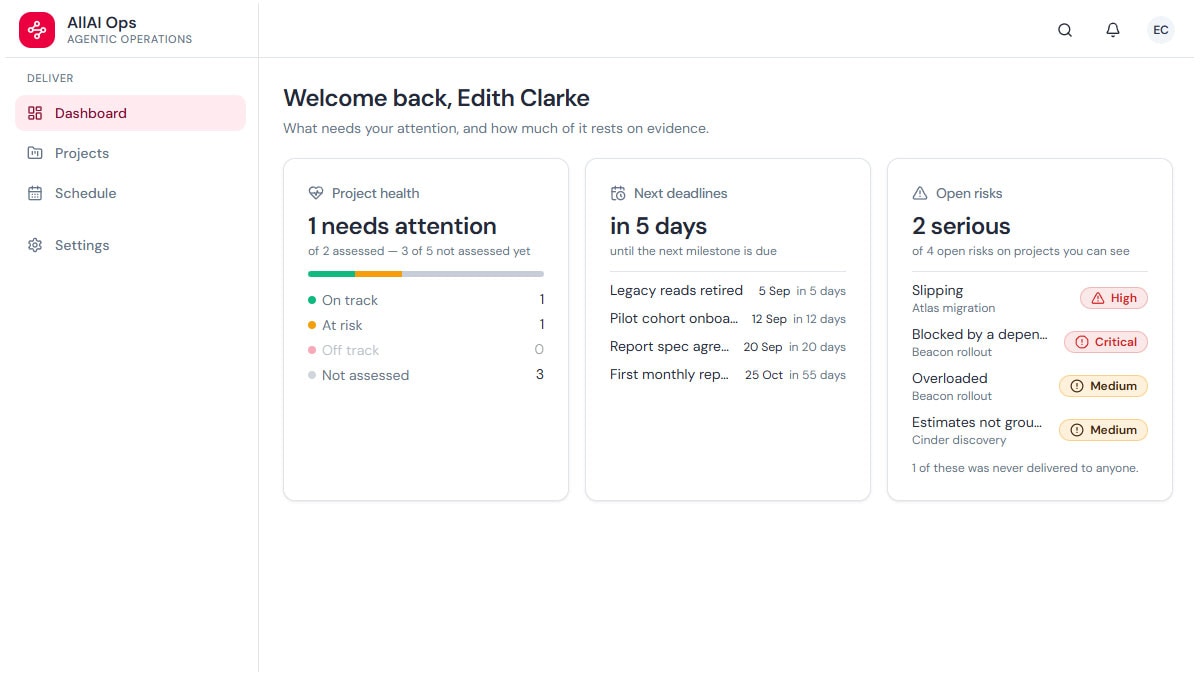Open Projects in the sidebar
Screen dimensions: 1200x700
click(x=130, y=153)
